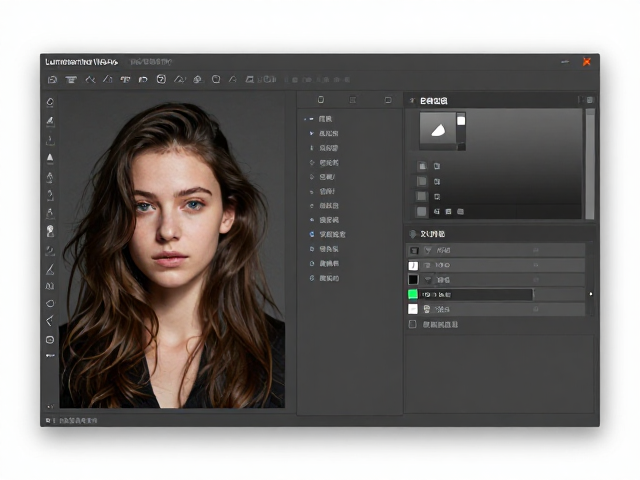Click the small white swatch beside the preview thumbnail
Screen dimensions: 640x480
(x=461, y=120)
